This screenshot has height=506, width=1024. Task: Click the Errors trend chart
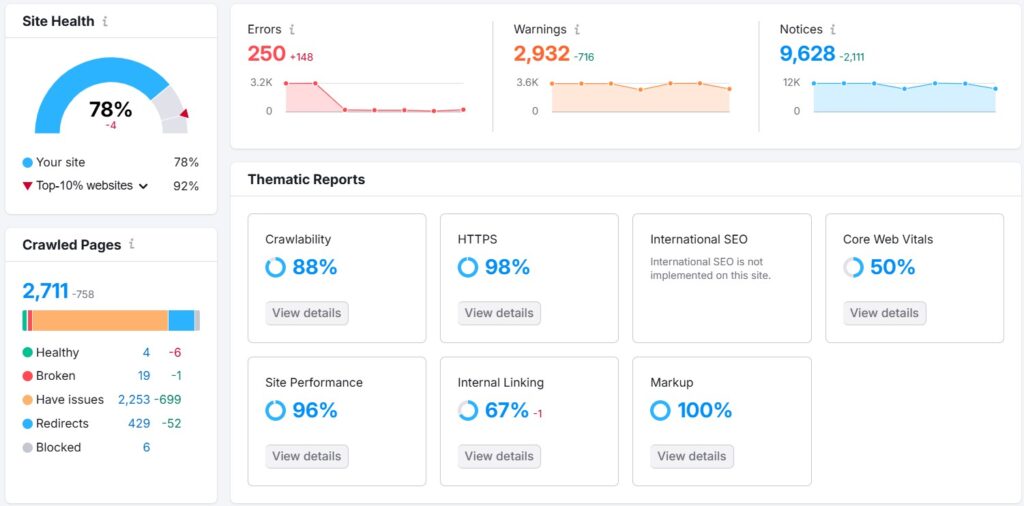pyautogui.click(x=375, y=97)
